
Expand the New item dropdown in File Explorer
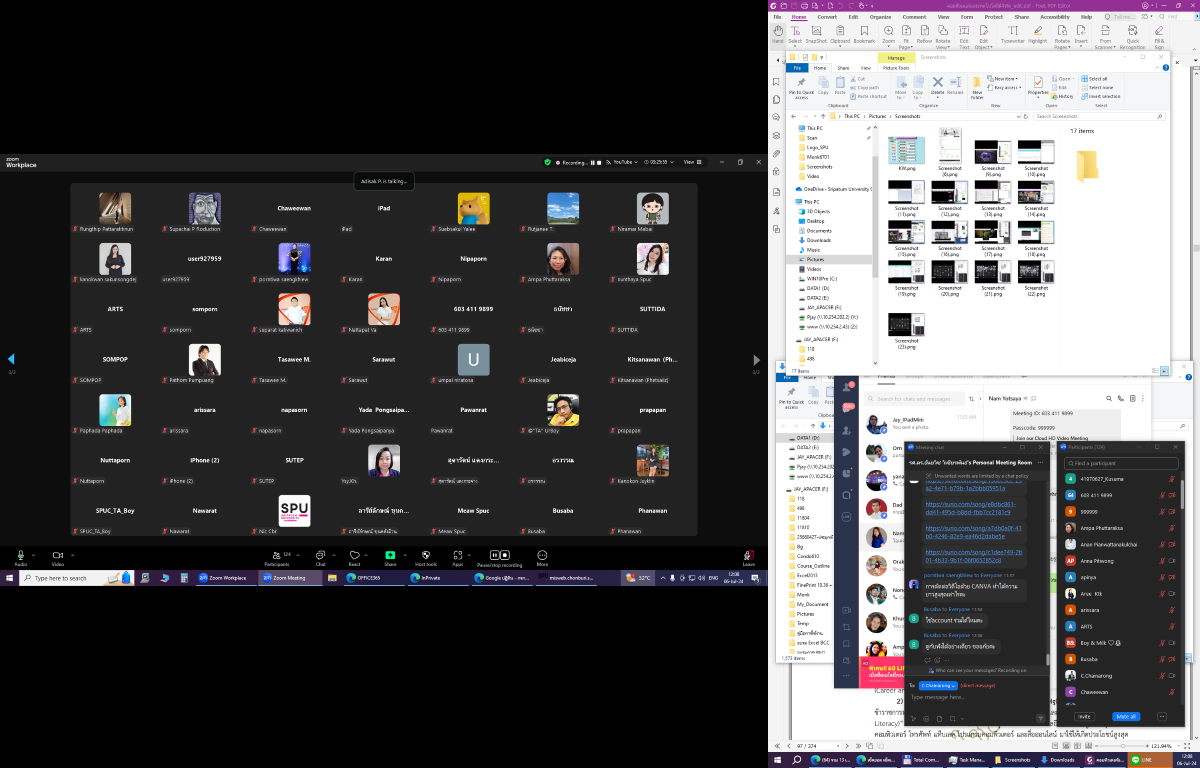[1003, 78]
